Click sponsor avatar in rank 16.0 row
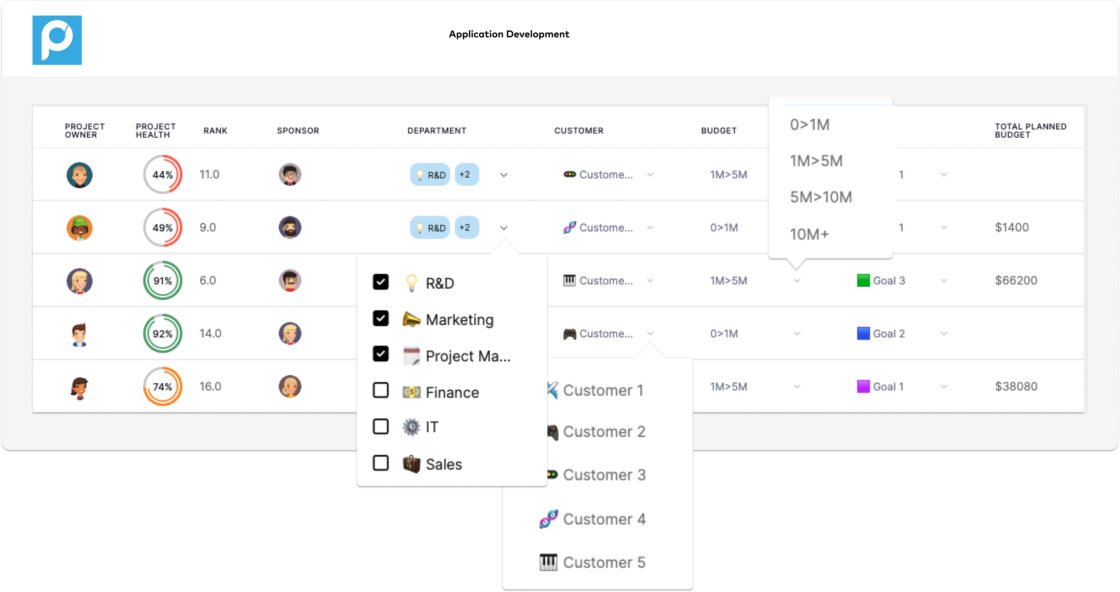 [x=290, y=386]
